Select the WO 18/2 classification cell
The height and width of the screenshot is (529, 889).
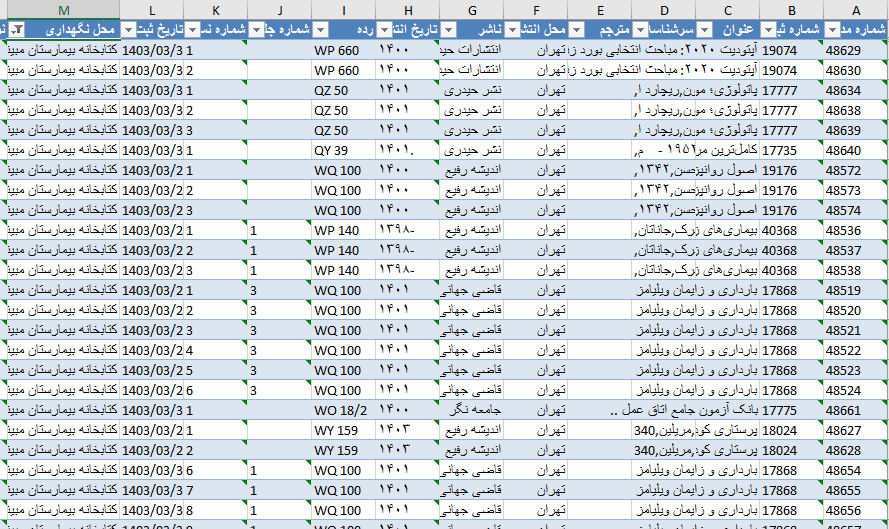pyautogui.click(x=342, y=410)
